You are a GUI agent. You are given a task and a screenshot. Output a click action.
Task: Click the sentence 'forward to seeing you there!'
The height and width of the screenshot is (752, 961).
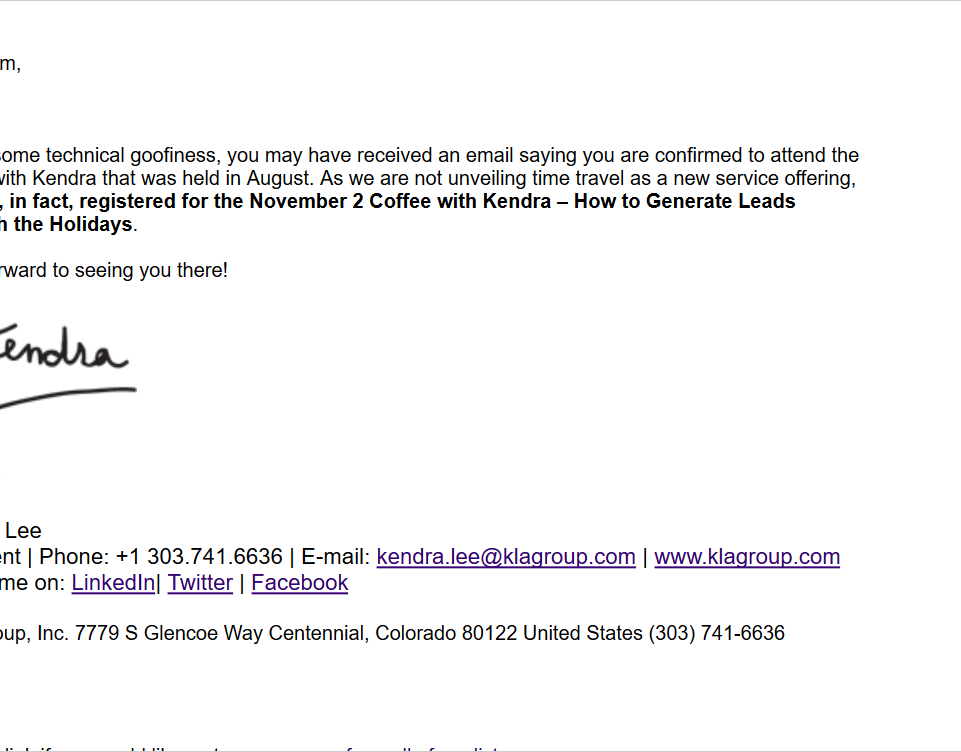(113, 271)
